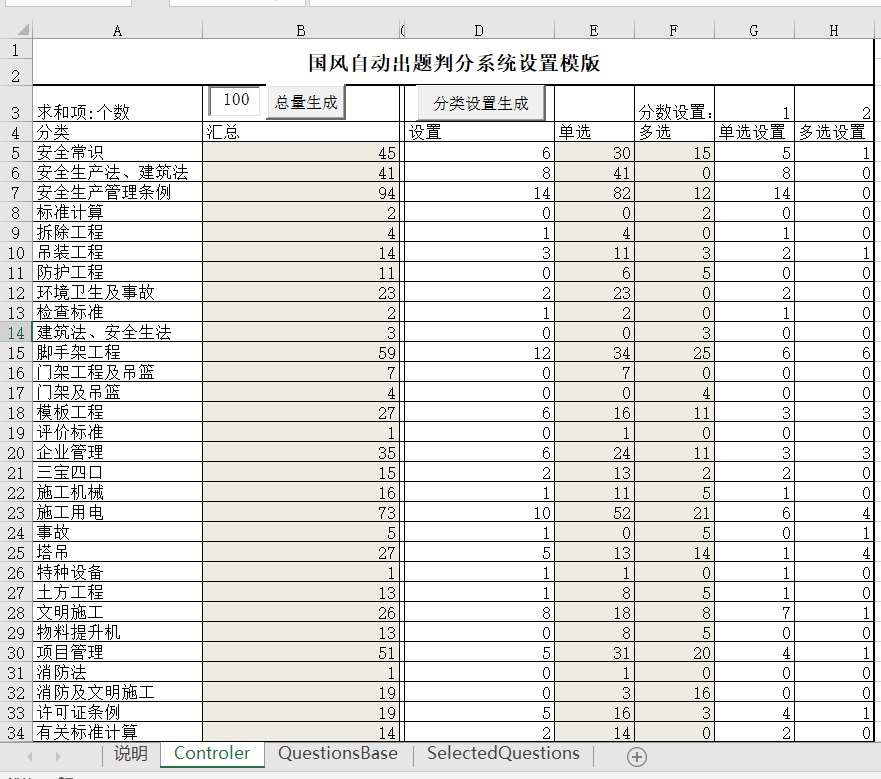The height and width of the screenshot is (779, 881).
Task: Select column G header
Action: click(753, 30)
